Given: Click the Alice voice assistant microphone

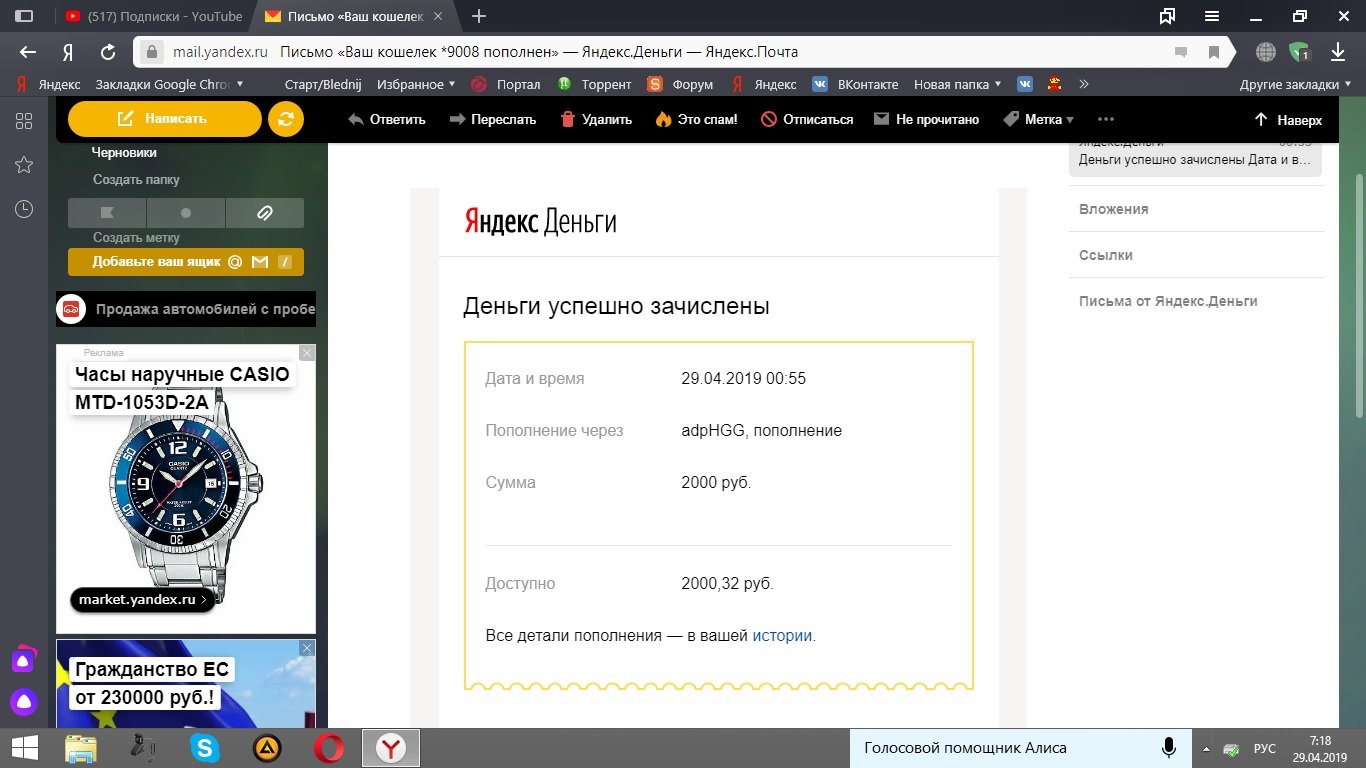Looking at the screenshot, I should point(1167,748).
